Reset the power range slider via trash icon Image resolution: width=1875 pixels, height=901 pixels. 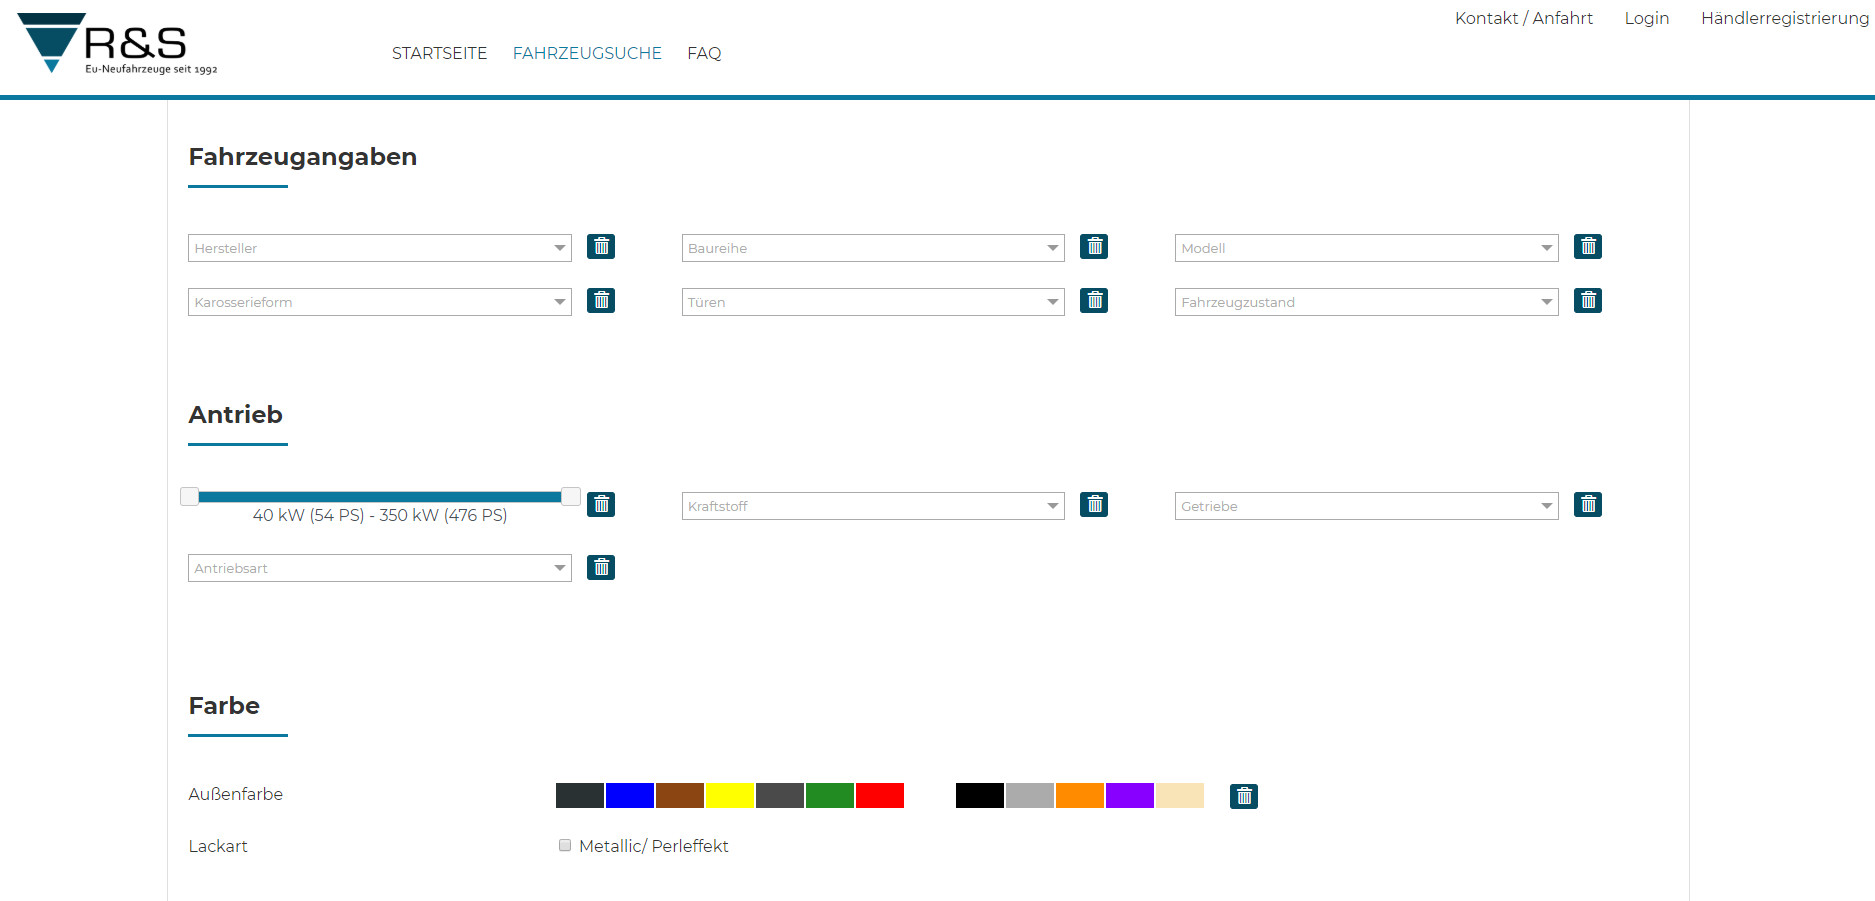601,505
